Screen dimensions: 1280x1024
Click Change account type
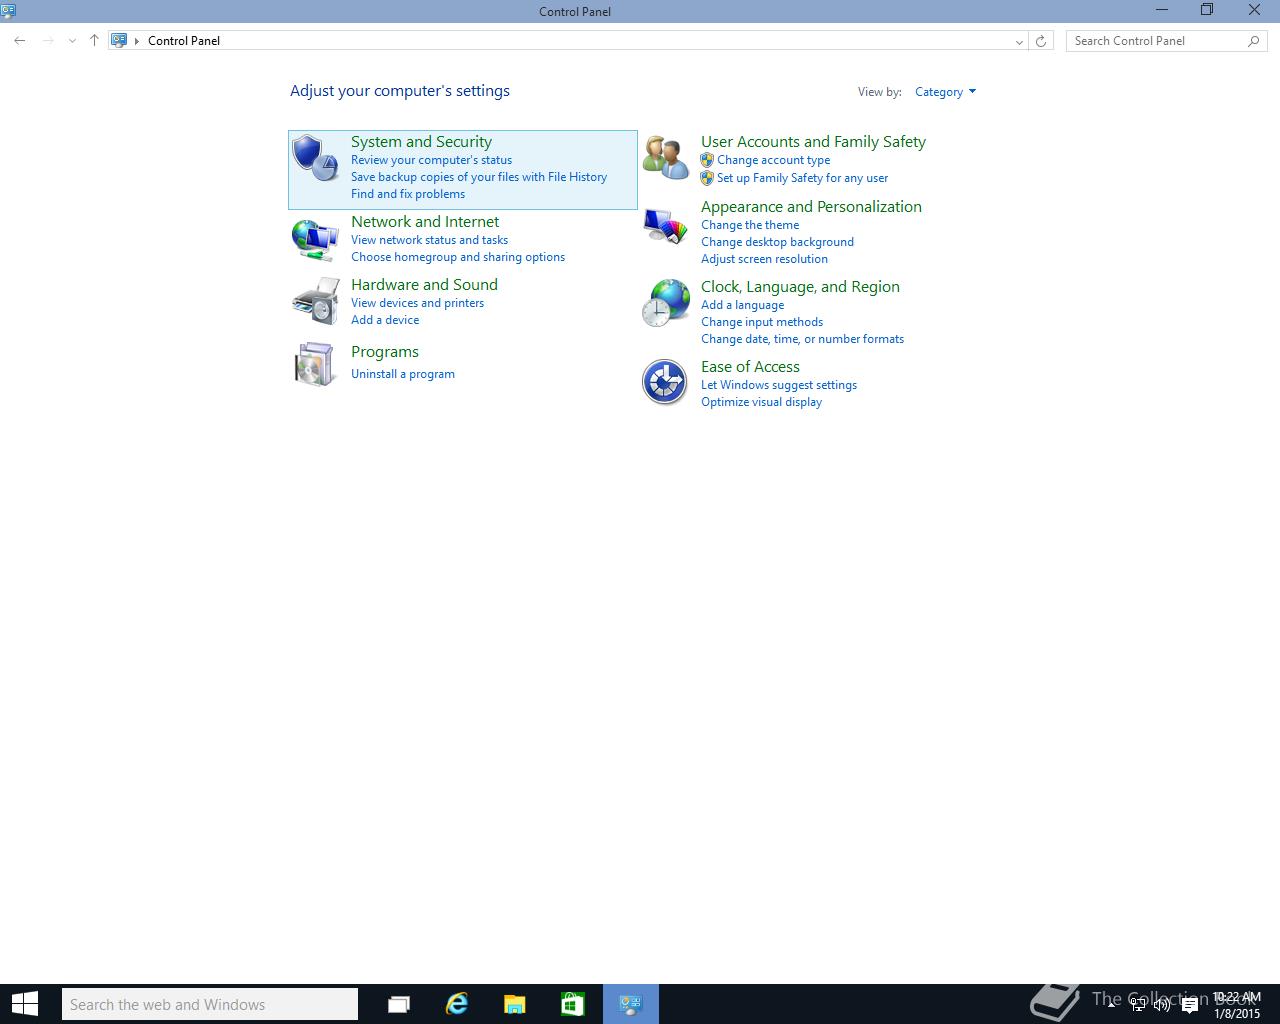point(773,160)
